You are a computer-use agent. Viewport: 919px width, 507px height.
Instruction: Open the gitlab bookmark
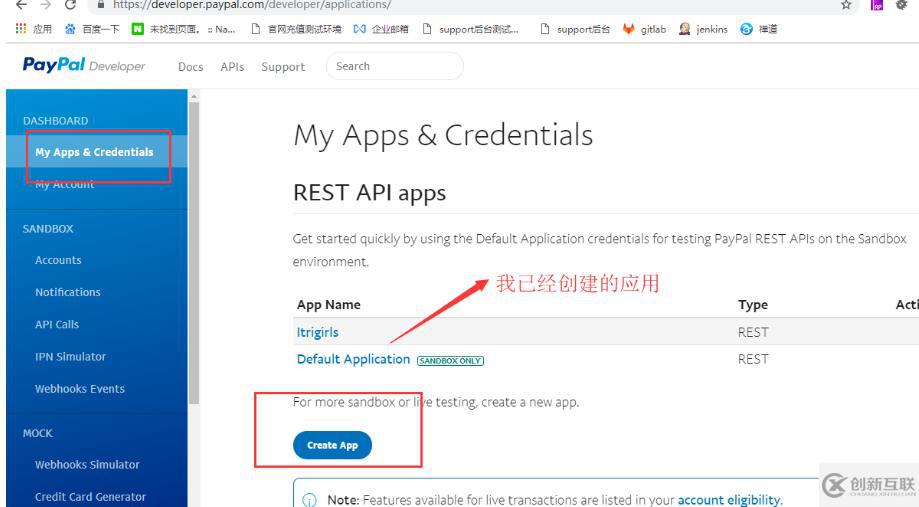(644, 29)
